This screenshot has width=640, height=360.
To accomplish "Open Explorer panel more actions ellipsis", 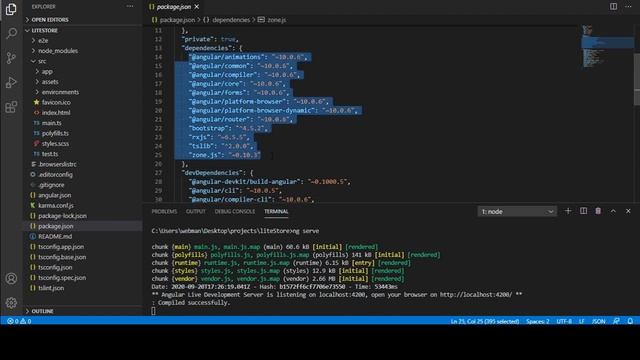I will click(130, 7).
